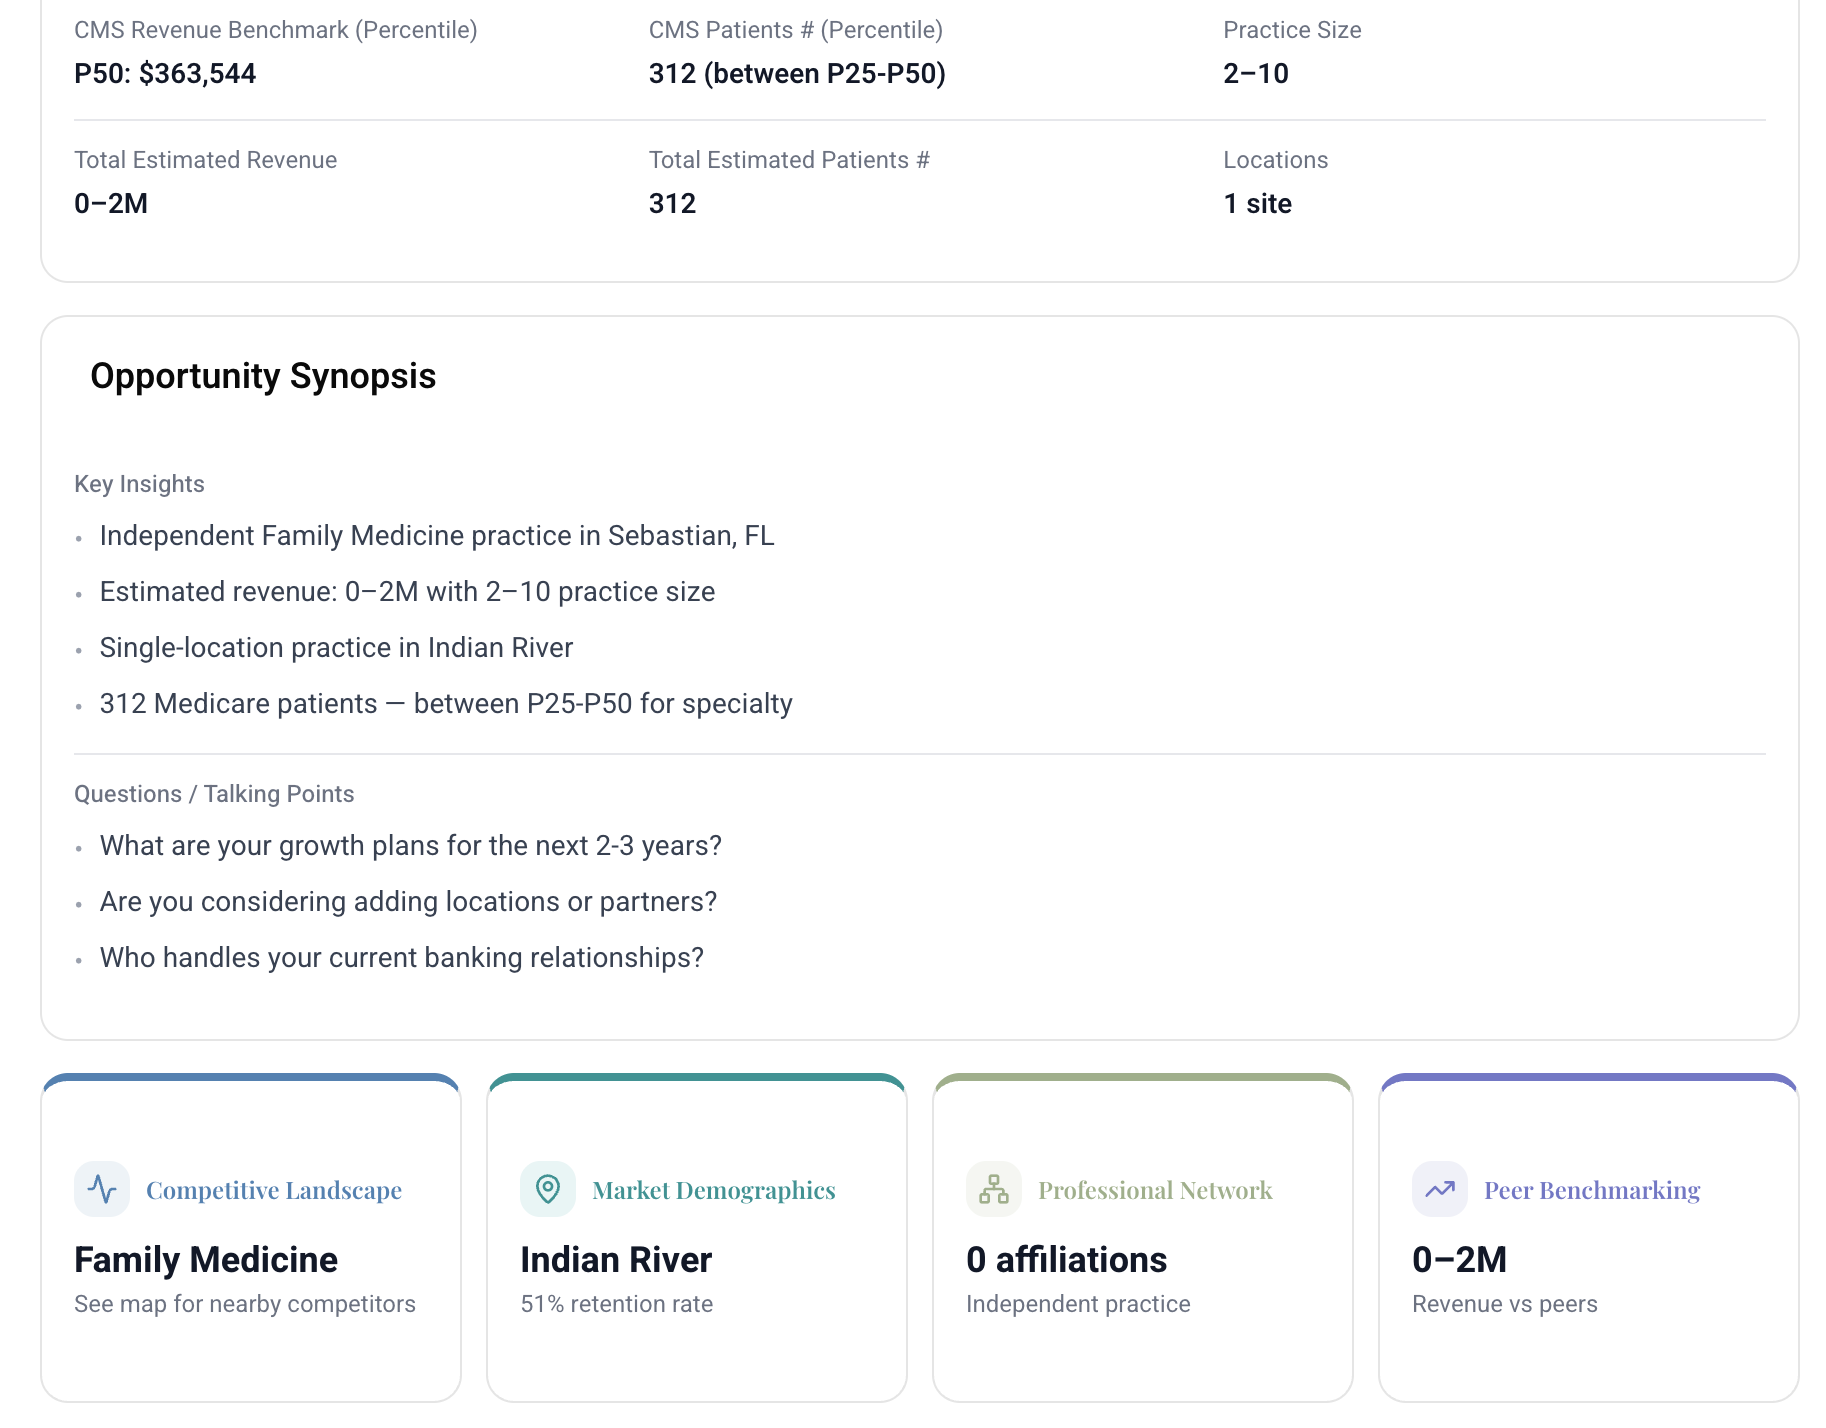Expand the Opportunity Synopsis section
Image resolution: width=1826 pixels, height=1428 pixels.
(x=262, y=376)
